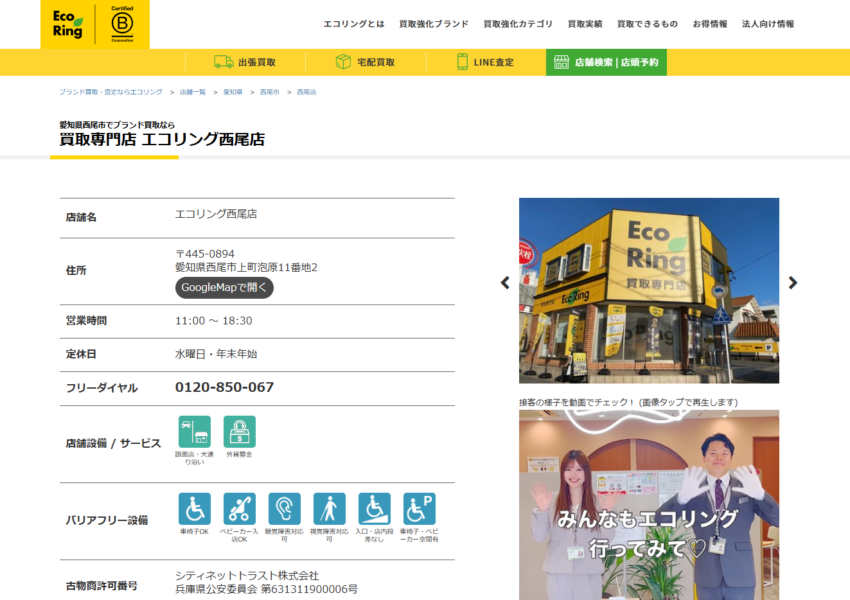Click the 西尾店 breadcrumb entry
Image resolution: width=850 pixels, height=600 pixels.
click(x=306, y=92)
